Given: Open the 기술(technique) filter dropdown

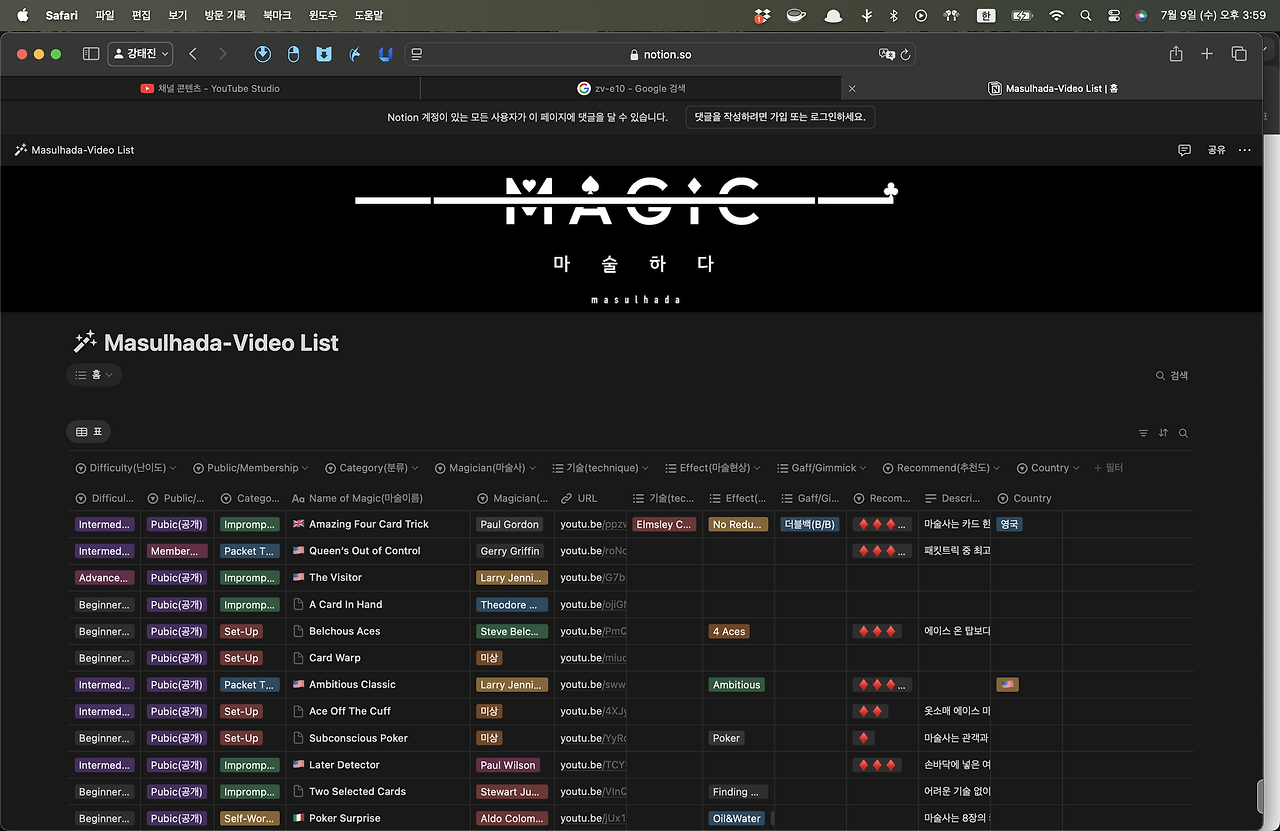Looking at the screenshot, I should point(600,468).
